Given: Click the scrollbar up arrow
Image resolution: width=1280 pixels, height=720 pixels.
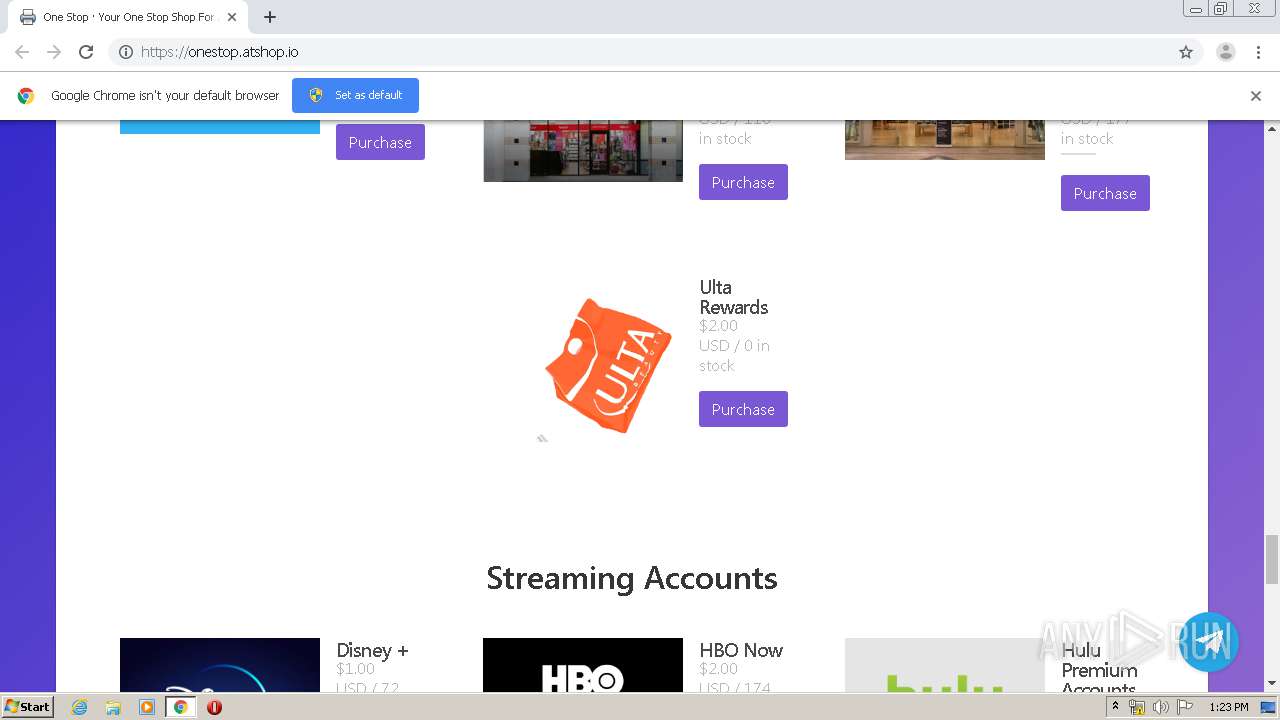Looking at the screenshot, I should [x=1272, y=128].
